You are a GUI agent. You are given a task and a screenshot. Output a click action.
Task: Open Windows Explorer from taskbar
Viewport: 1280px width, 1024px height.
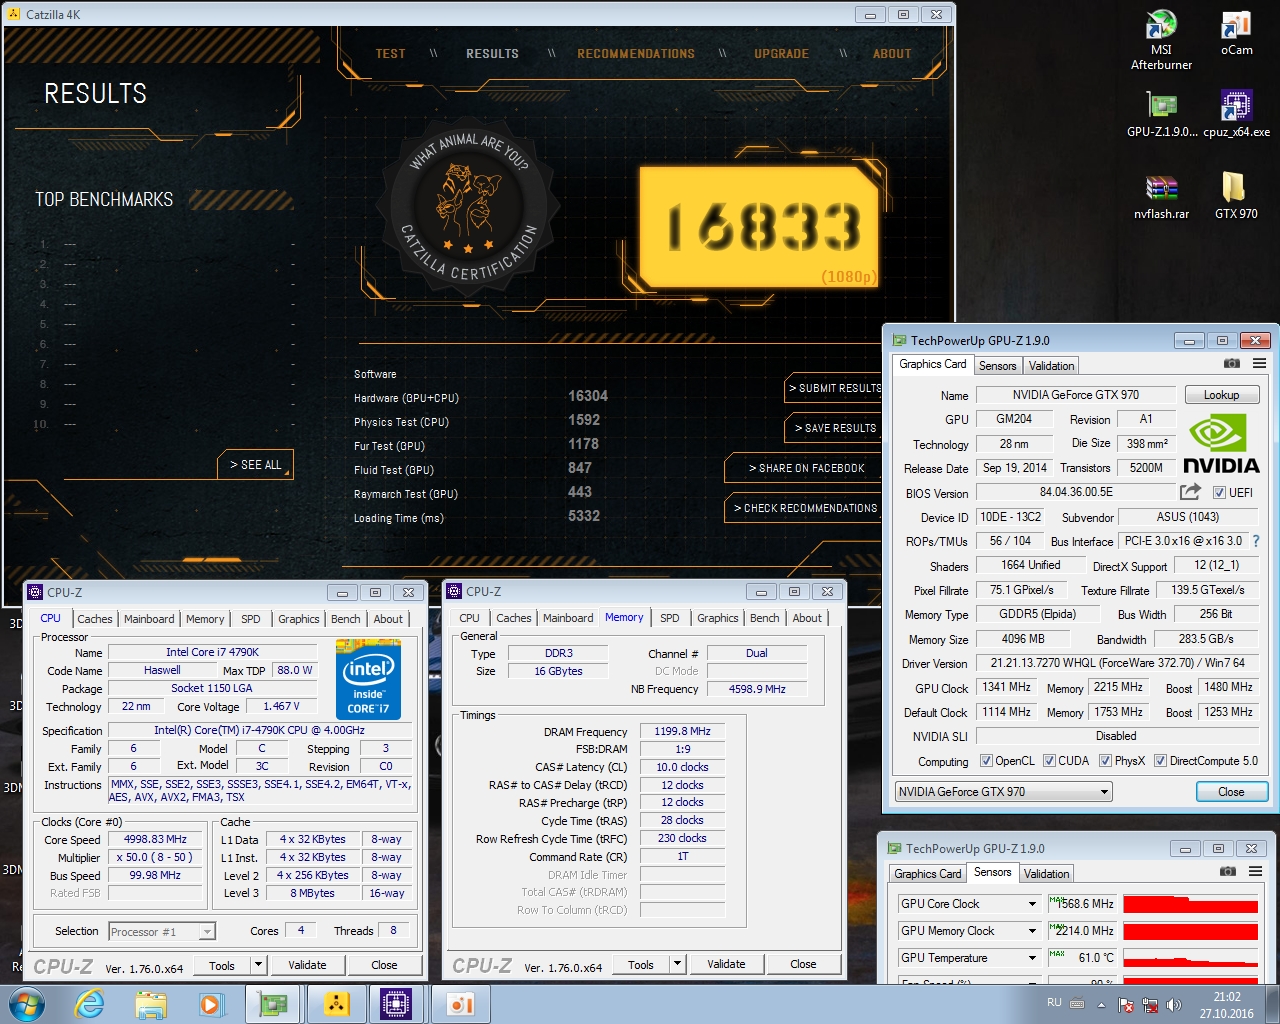click(x=150, y=1004)
